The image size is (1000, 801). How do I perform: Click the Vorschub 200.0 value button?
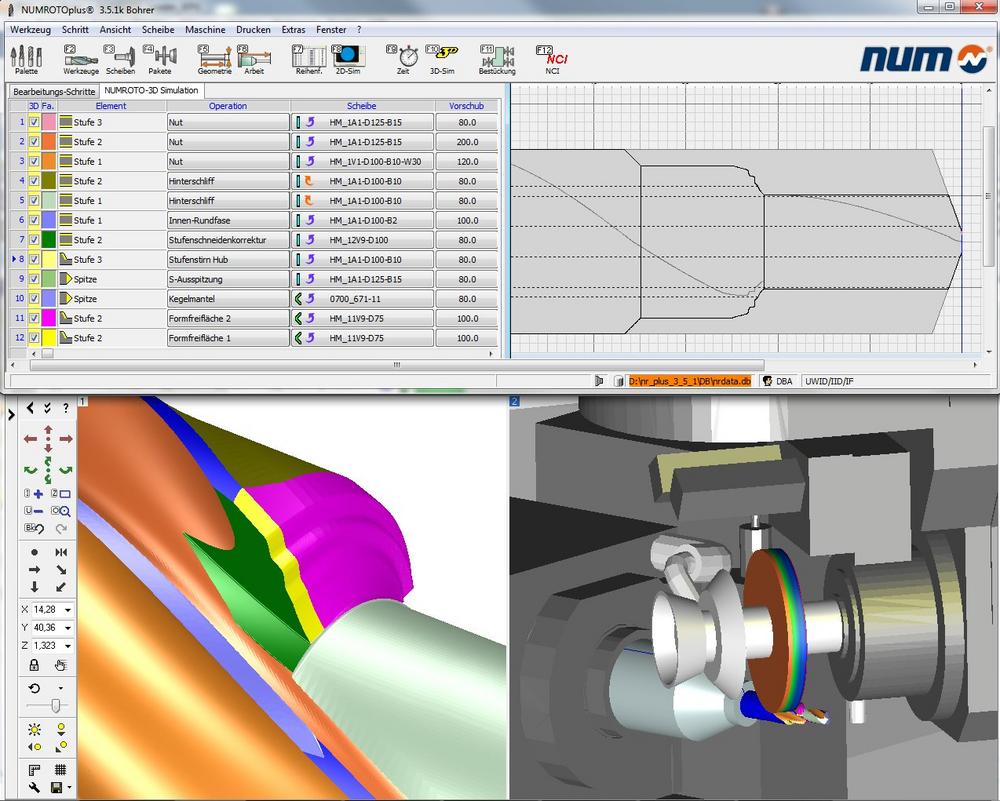click(x=467, y=142)
